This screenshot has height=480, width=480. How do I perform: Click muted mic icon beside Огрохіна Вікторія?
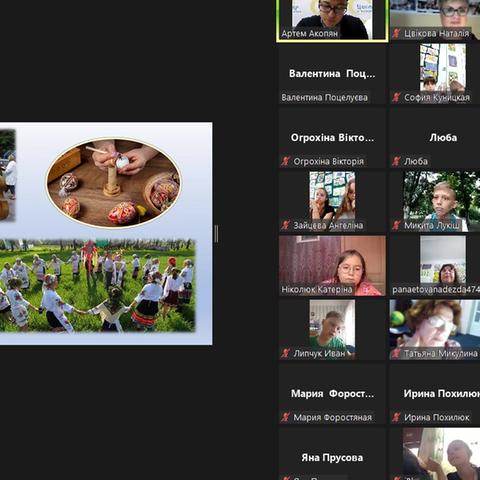pos(285,161)
